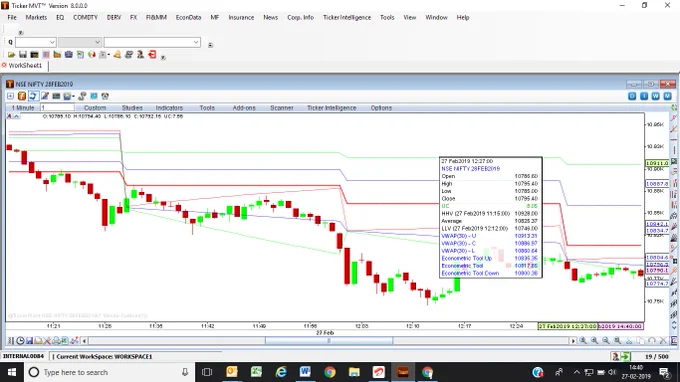Viewport: 680px width, 382px height.
Task: Open the first Q search combo box
Action: point(36,42)
